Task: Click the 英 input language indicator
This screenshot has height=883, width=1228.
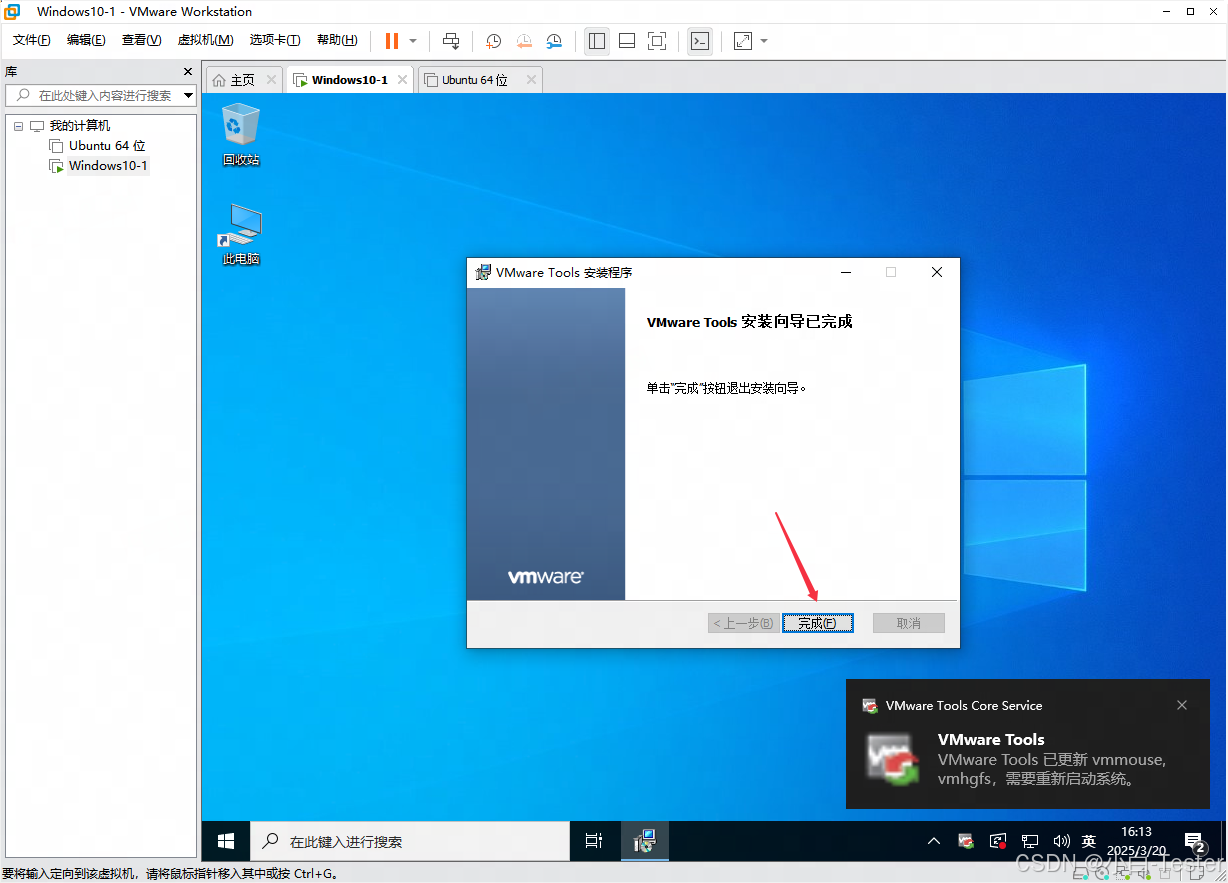Action: tap(1089, 841)
